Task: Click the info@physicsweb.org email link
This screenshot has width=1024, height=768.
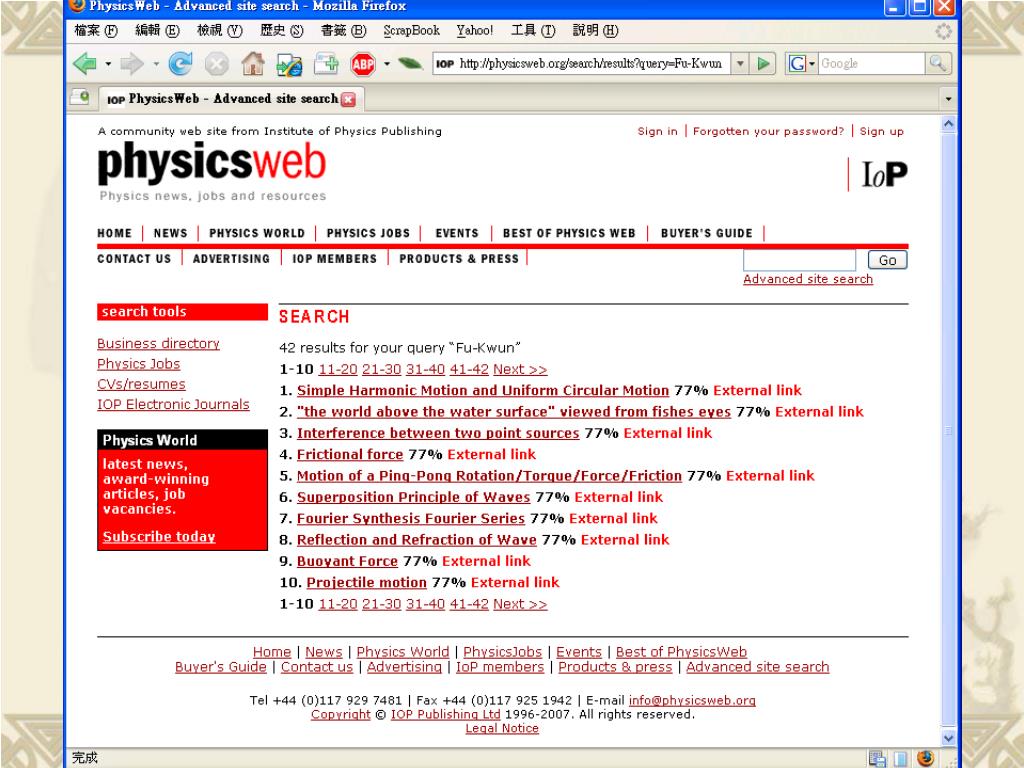Action: [x=692, y=700]
